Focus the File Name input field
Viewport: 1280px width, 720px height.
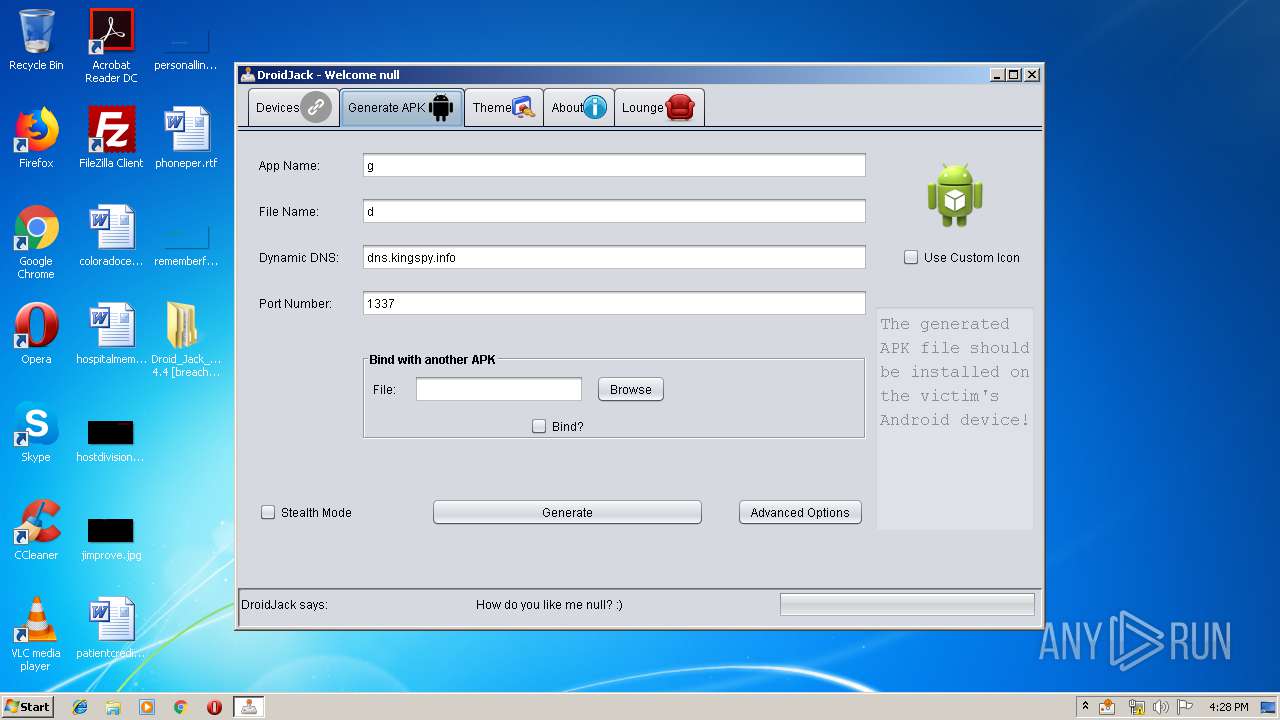614,211
